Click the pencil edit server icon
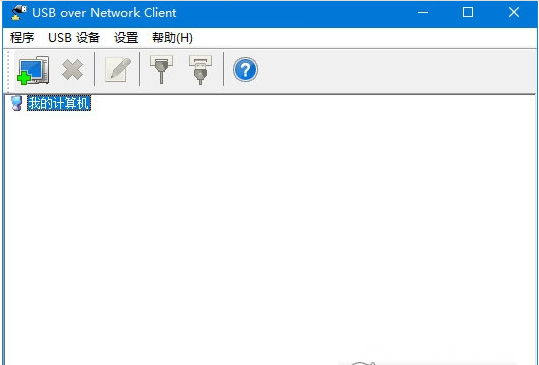Screen dimensions: 539x365 click(x=118, y=70)
